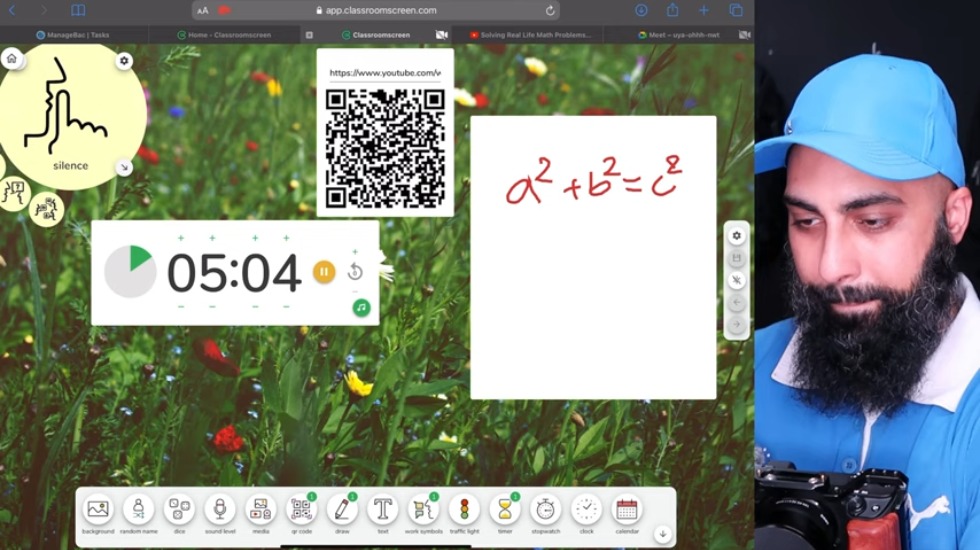The image size is (980, 550).
Task: Open the calendar widget
Action: (x=627, y=510)
